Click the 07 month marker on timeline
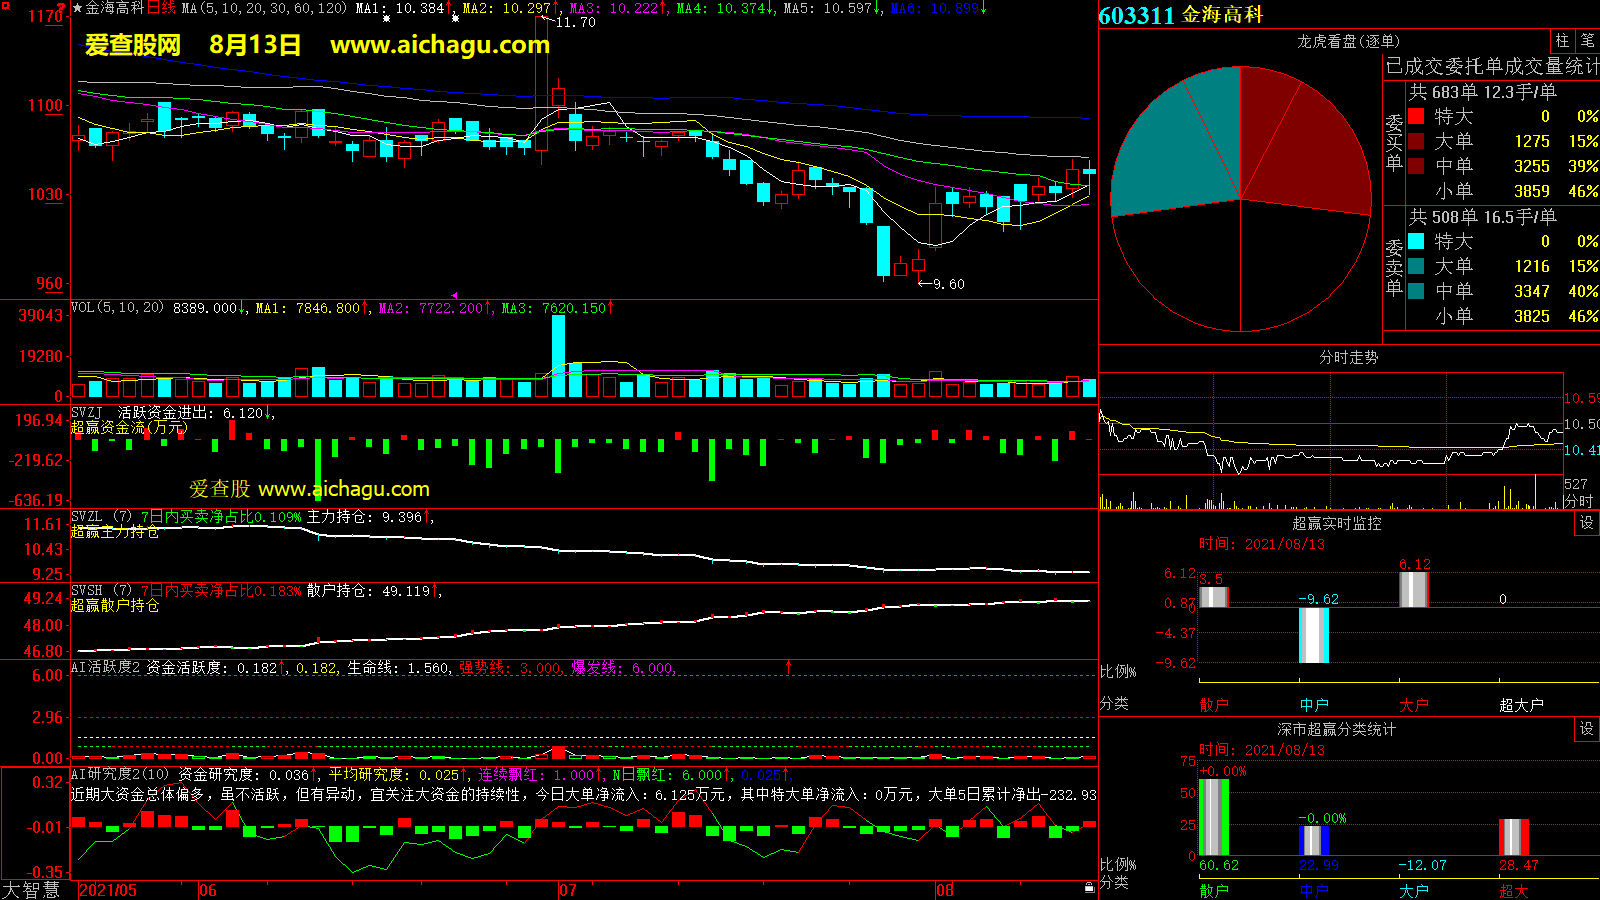Image resolution: width=1600 pixels, height=900 pixels. click(x=567, y=890)
